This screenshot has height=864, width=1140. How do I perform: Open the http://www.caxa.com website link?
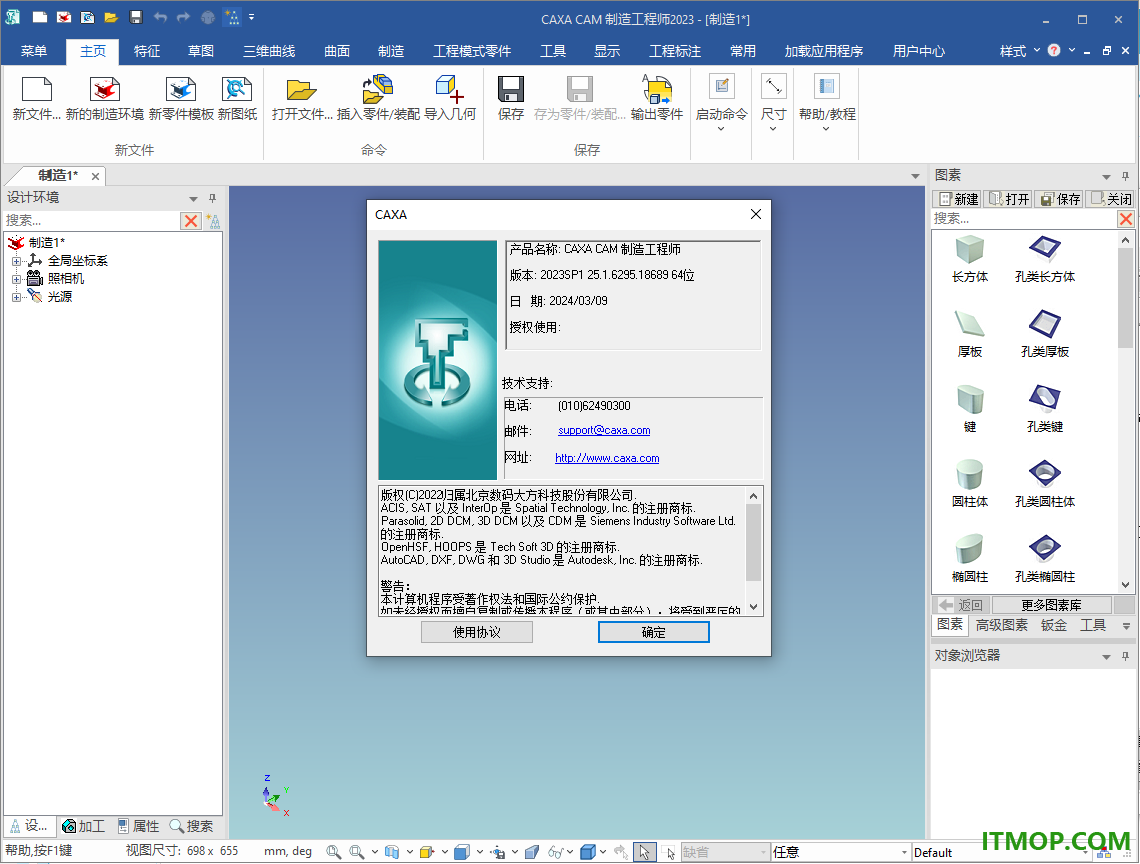click(607, 458)
